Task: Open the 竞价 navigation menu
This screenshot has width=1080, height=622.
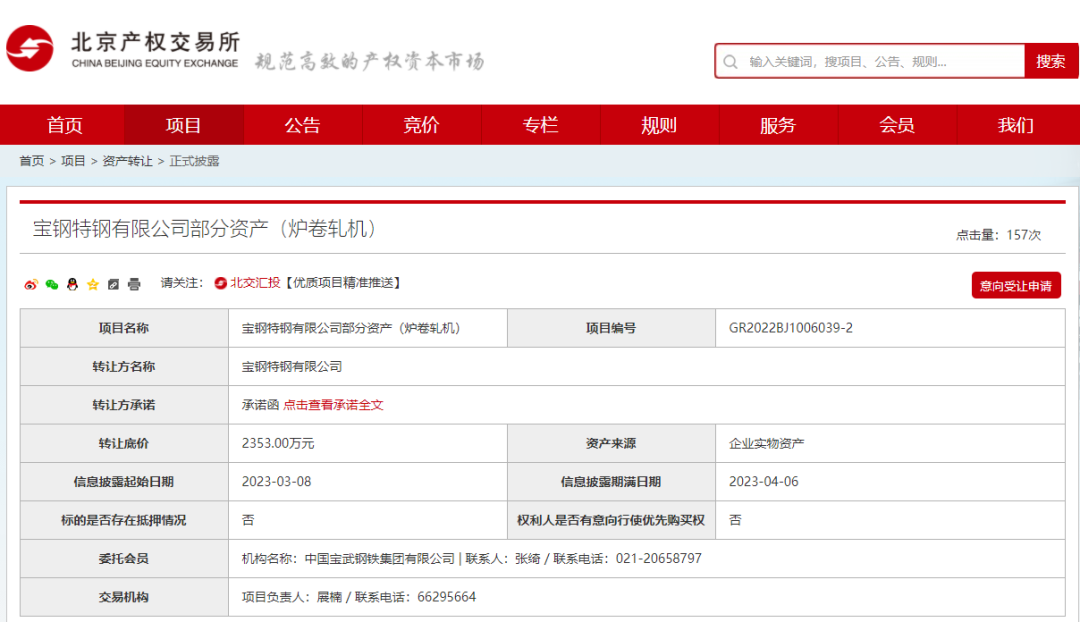Action: pos(422,125)
